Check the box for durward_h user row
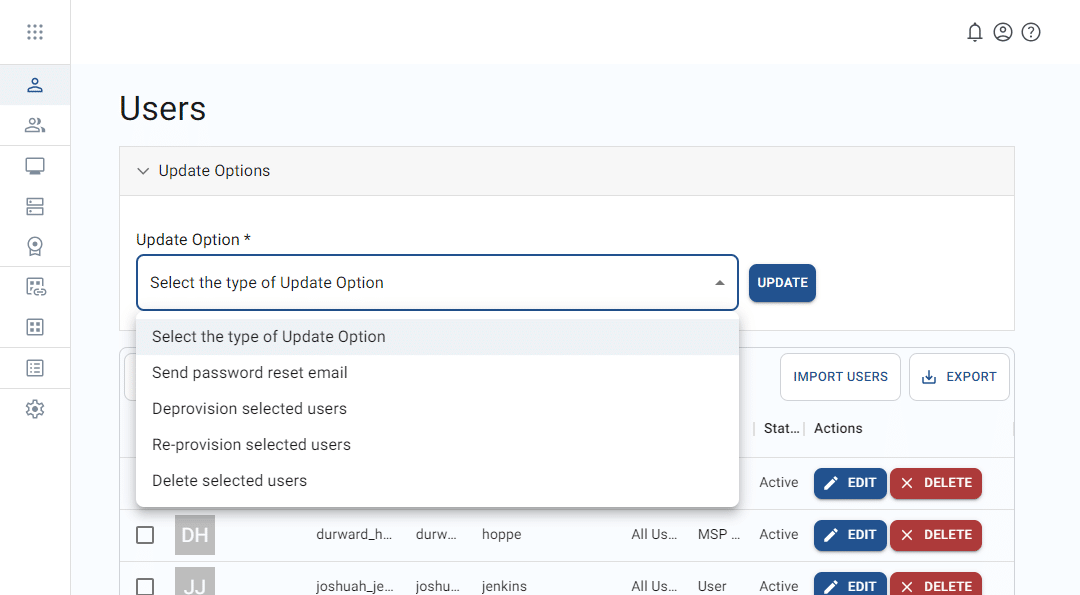Viewport: 1080px width, 595px height. [145, 535]
